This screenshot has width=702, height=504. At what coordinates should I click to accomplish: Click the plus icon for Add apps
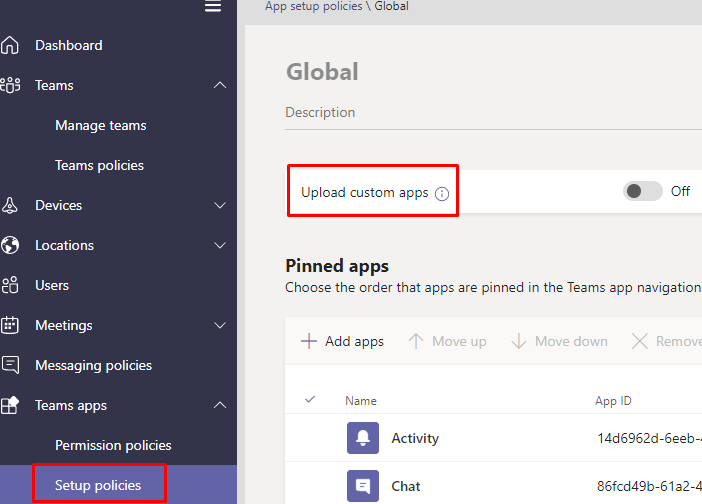point(309,341)
